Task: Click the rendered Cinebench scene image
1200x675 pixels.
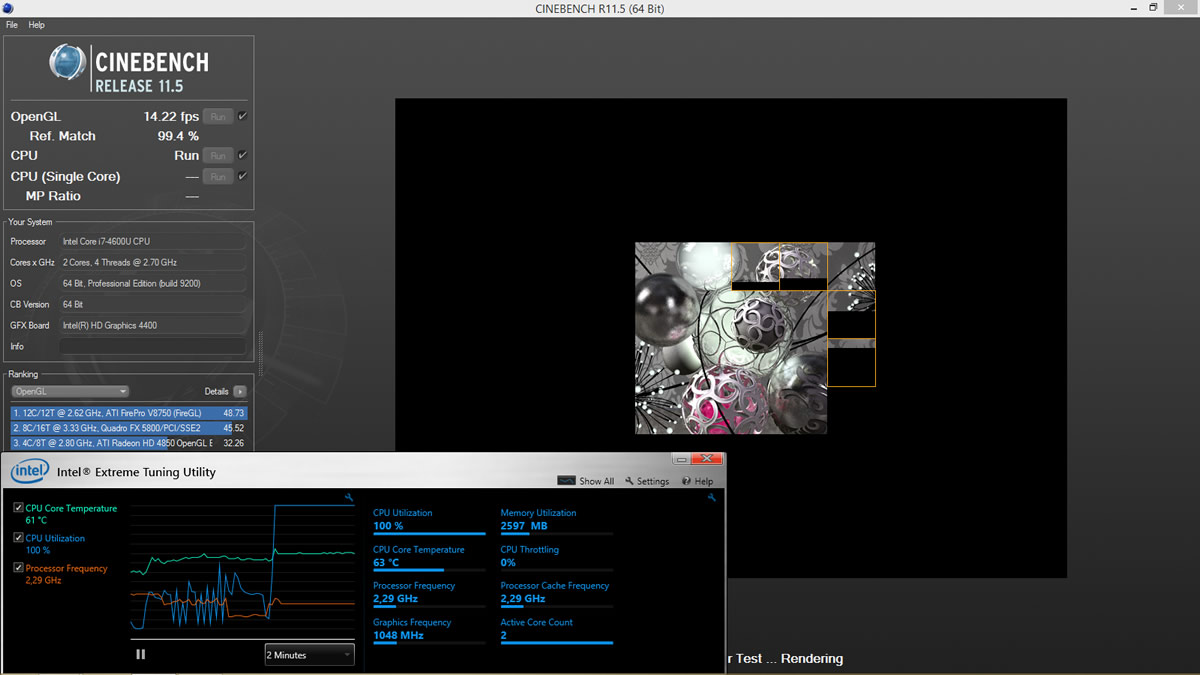Action: (x=755, y=338)
